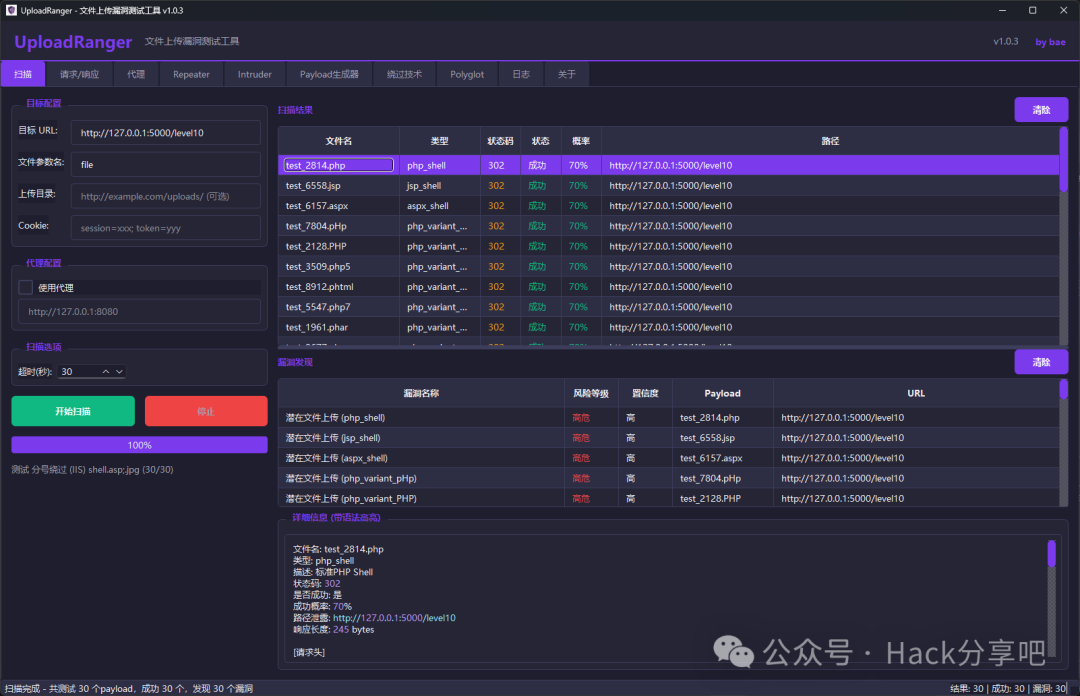The width and height of the screenshot is (1080, 696).
Task: Click the 文件参数名 input field
Action: pyautogui.click(x=166, y=165)
